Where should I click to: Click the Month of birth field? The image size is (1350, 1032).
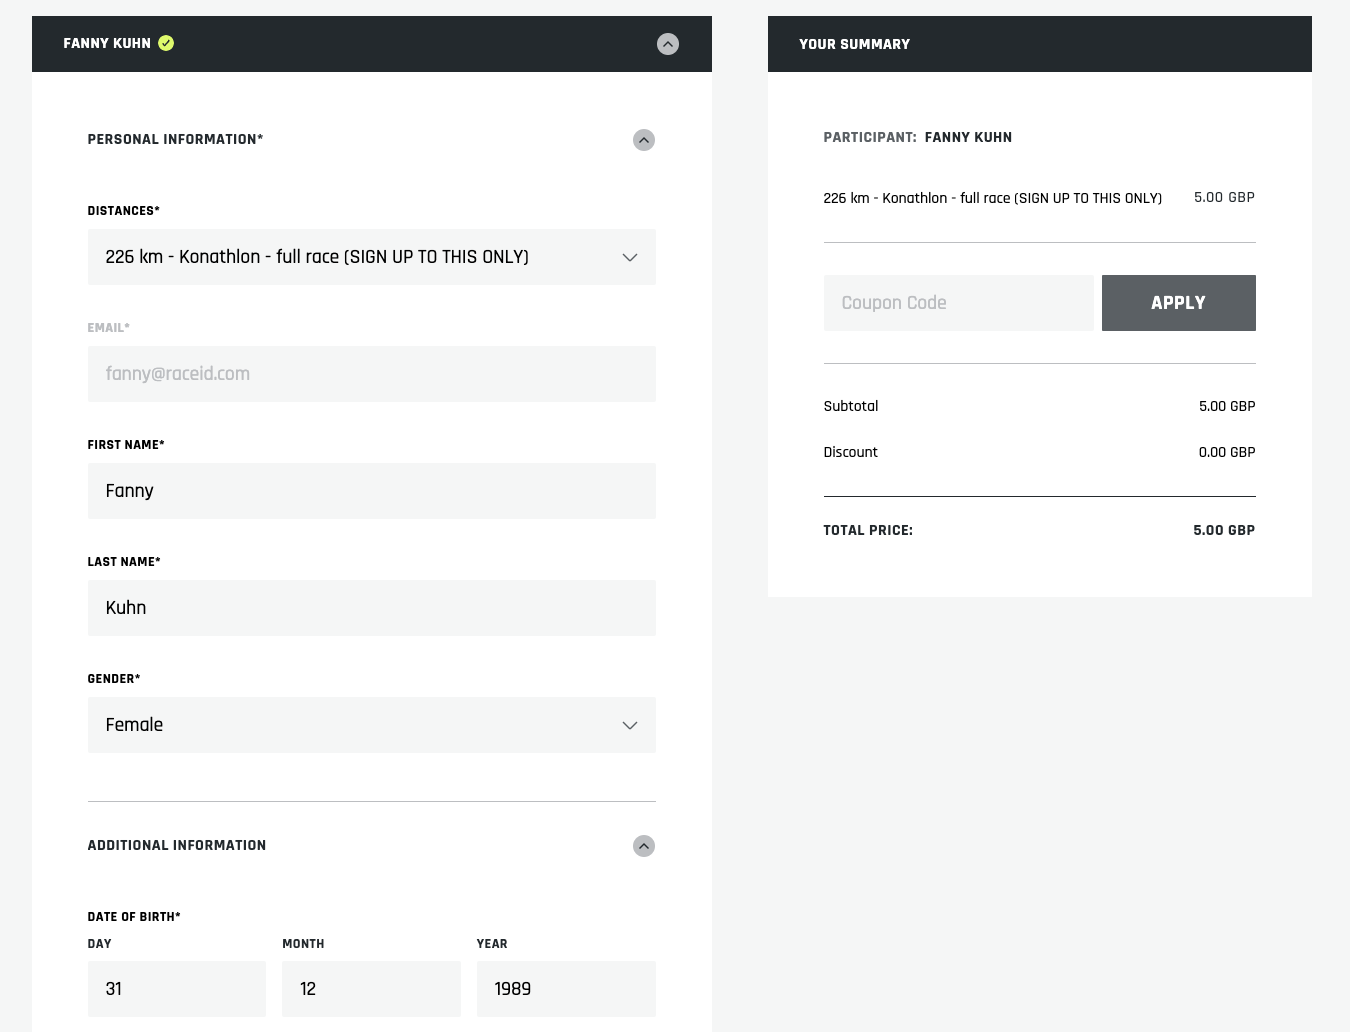(371, 989)
